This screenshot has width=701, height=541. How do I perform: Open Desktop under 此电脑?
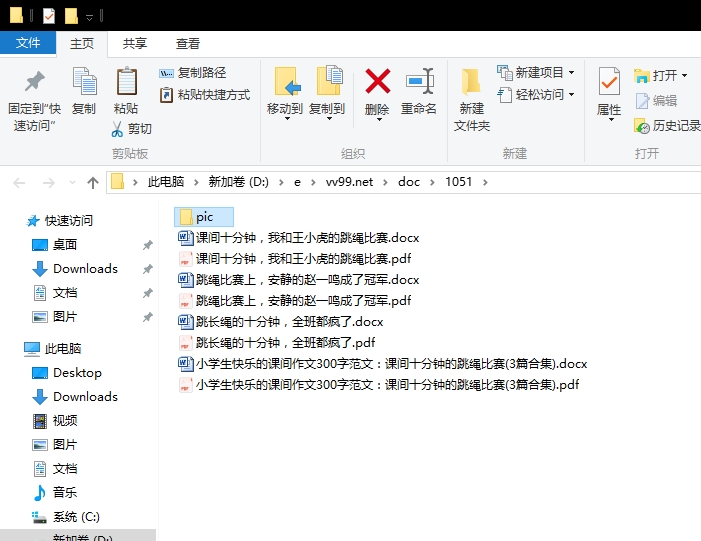67,372
